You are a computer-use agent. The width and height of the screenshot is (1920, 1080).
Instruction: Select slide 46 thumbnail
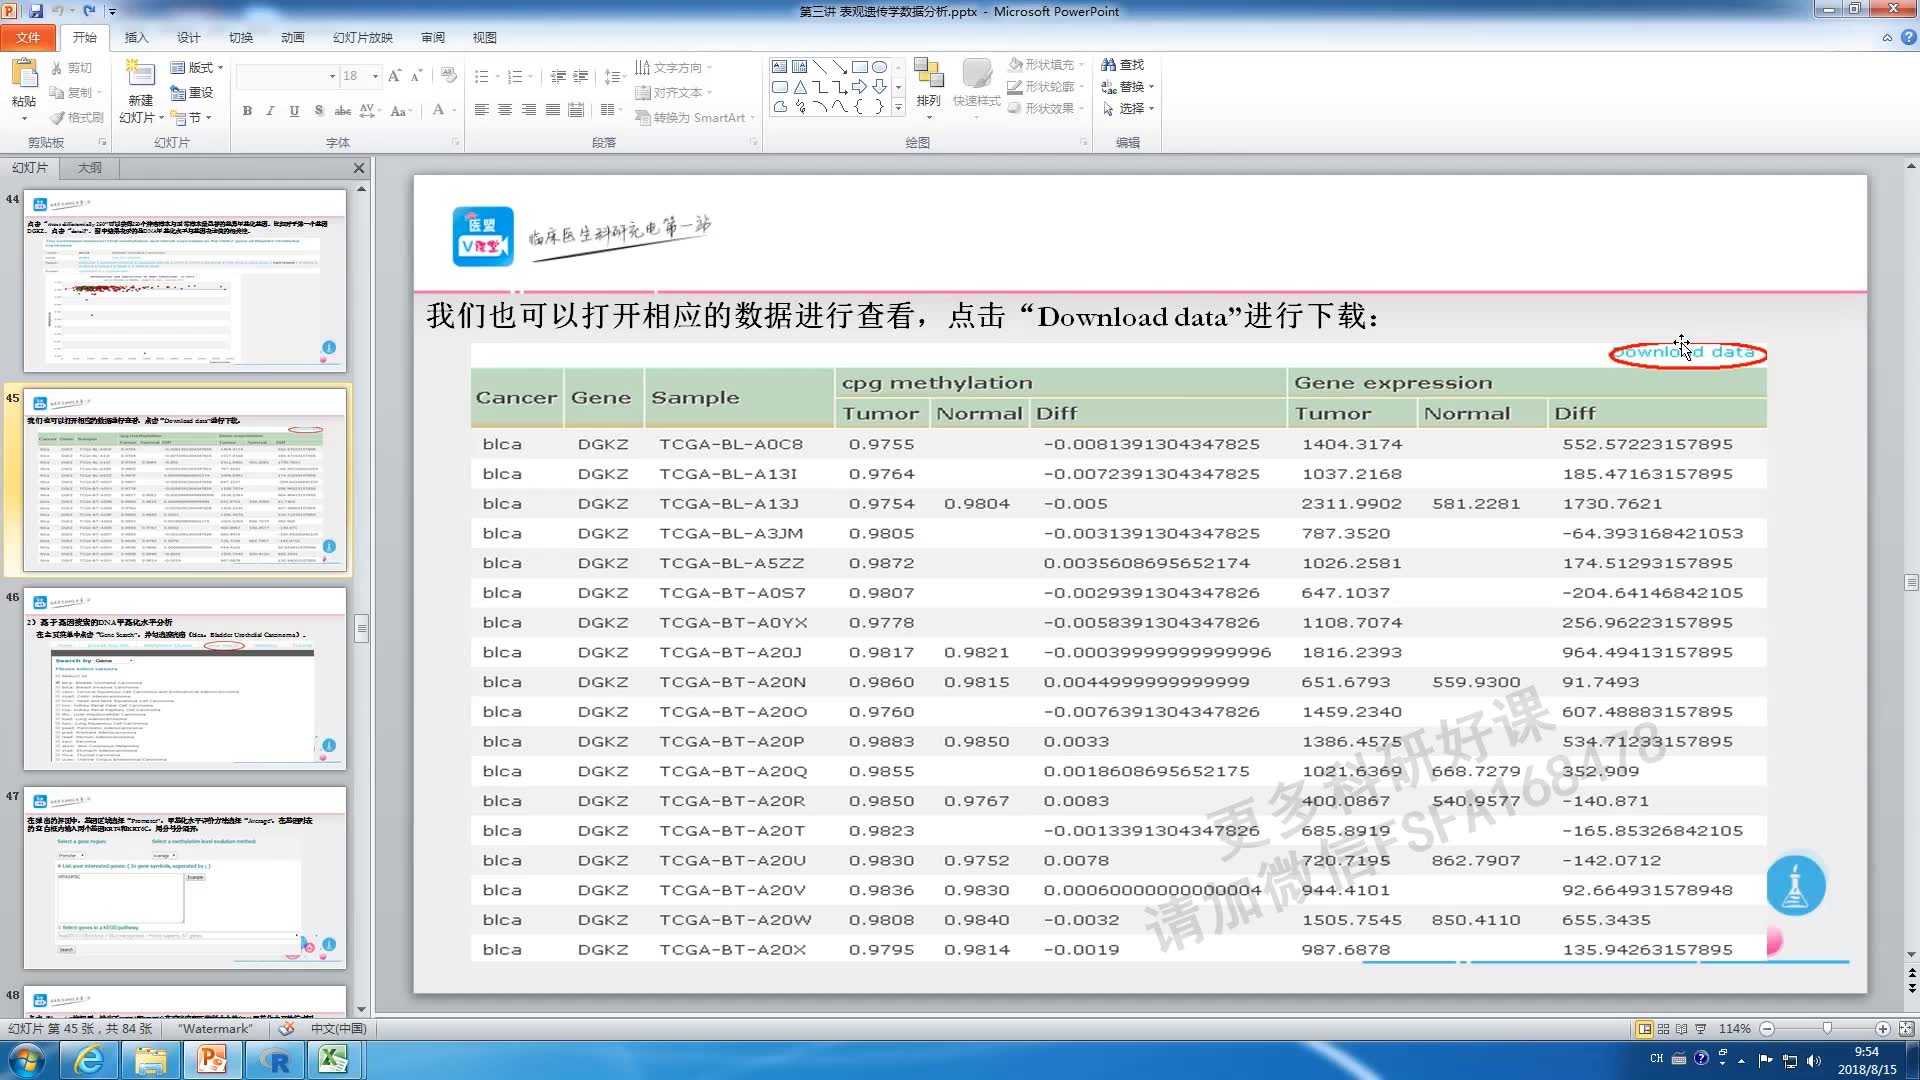click(x=185, y=678)
